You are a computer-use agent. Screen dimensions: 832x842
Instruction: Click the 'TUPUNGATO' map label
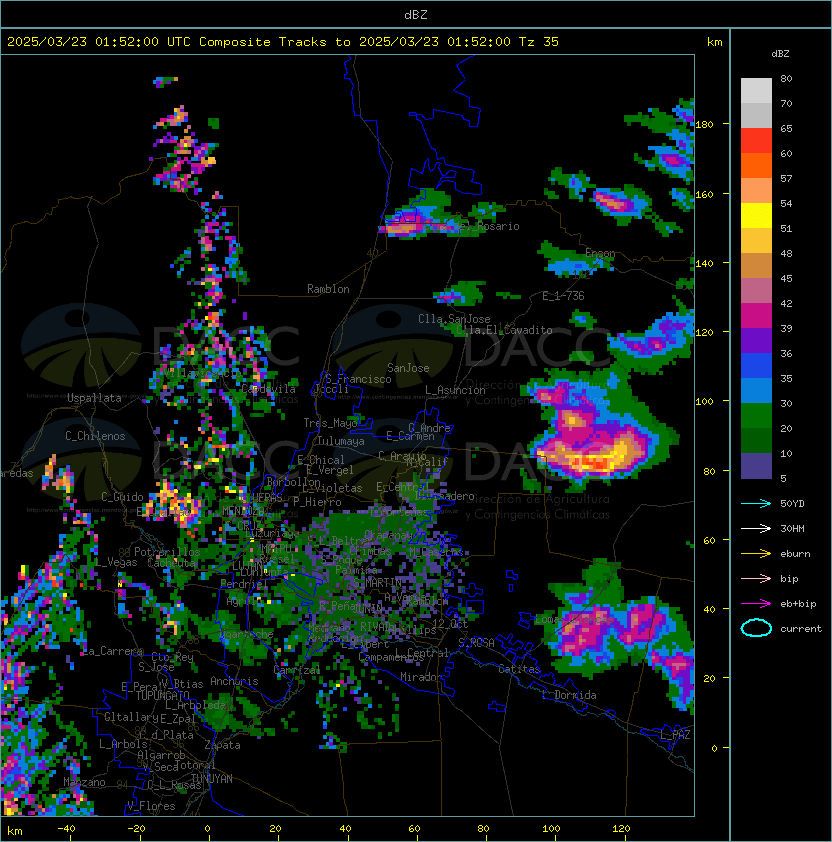[163, 695]
